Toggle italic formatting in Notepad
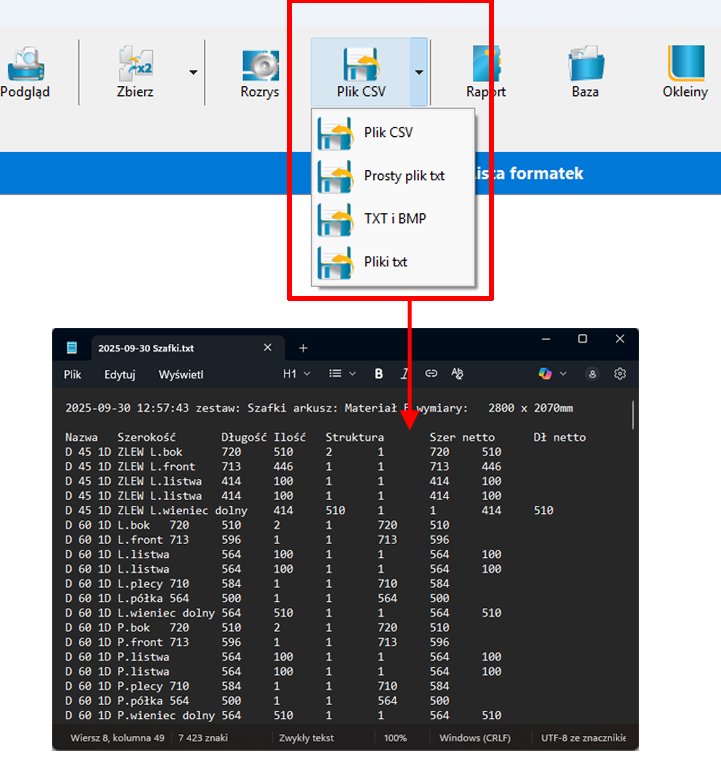The height and width of the screenshot is (776, 721). 405,374
